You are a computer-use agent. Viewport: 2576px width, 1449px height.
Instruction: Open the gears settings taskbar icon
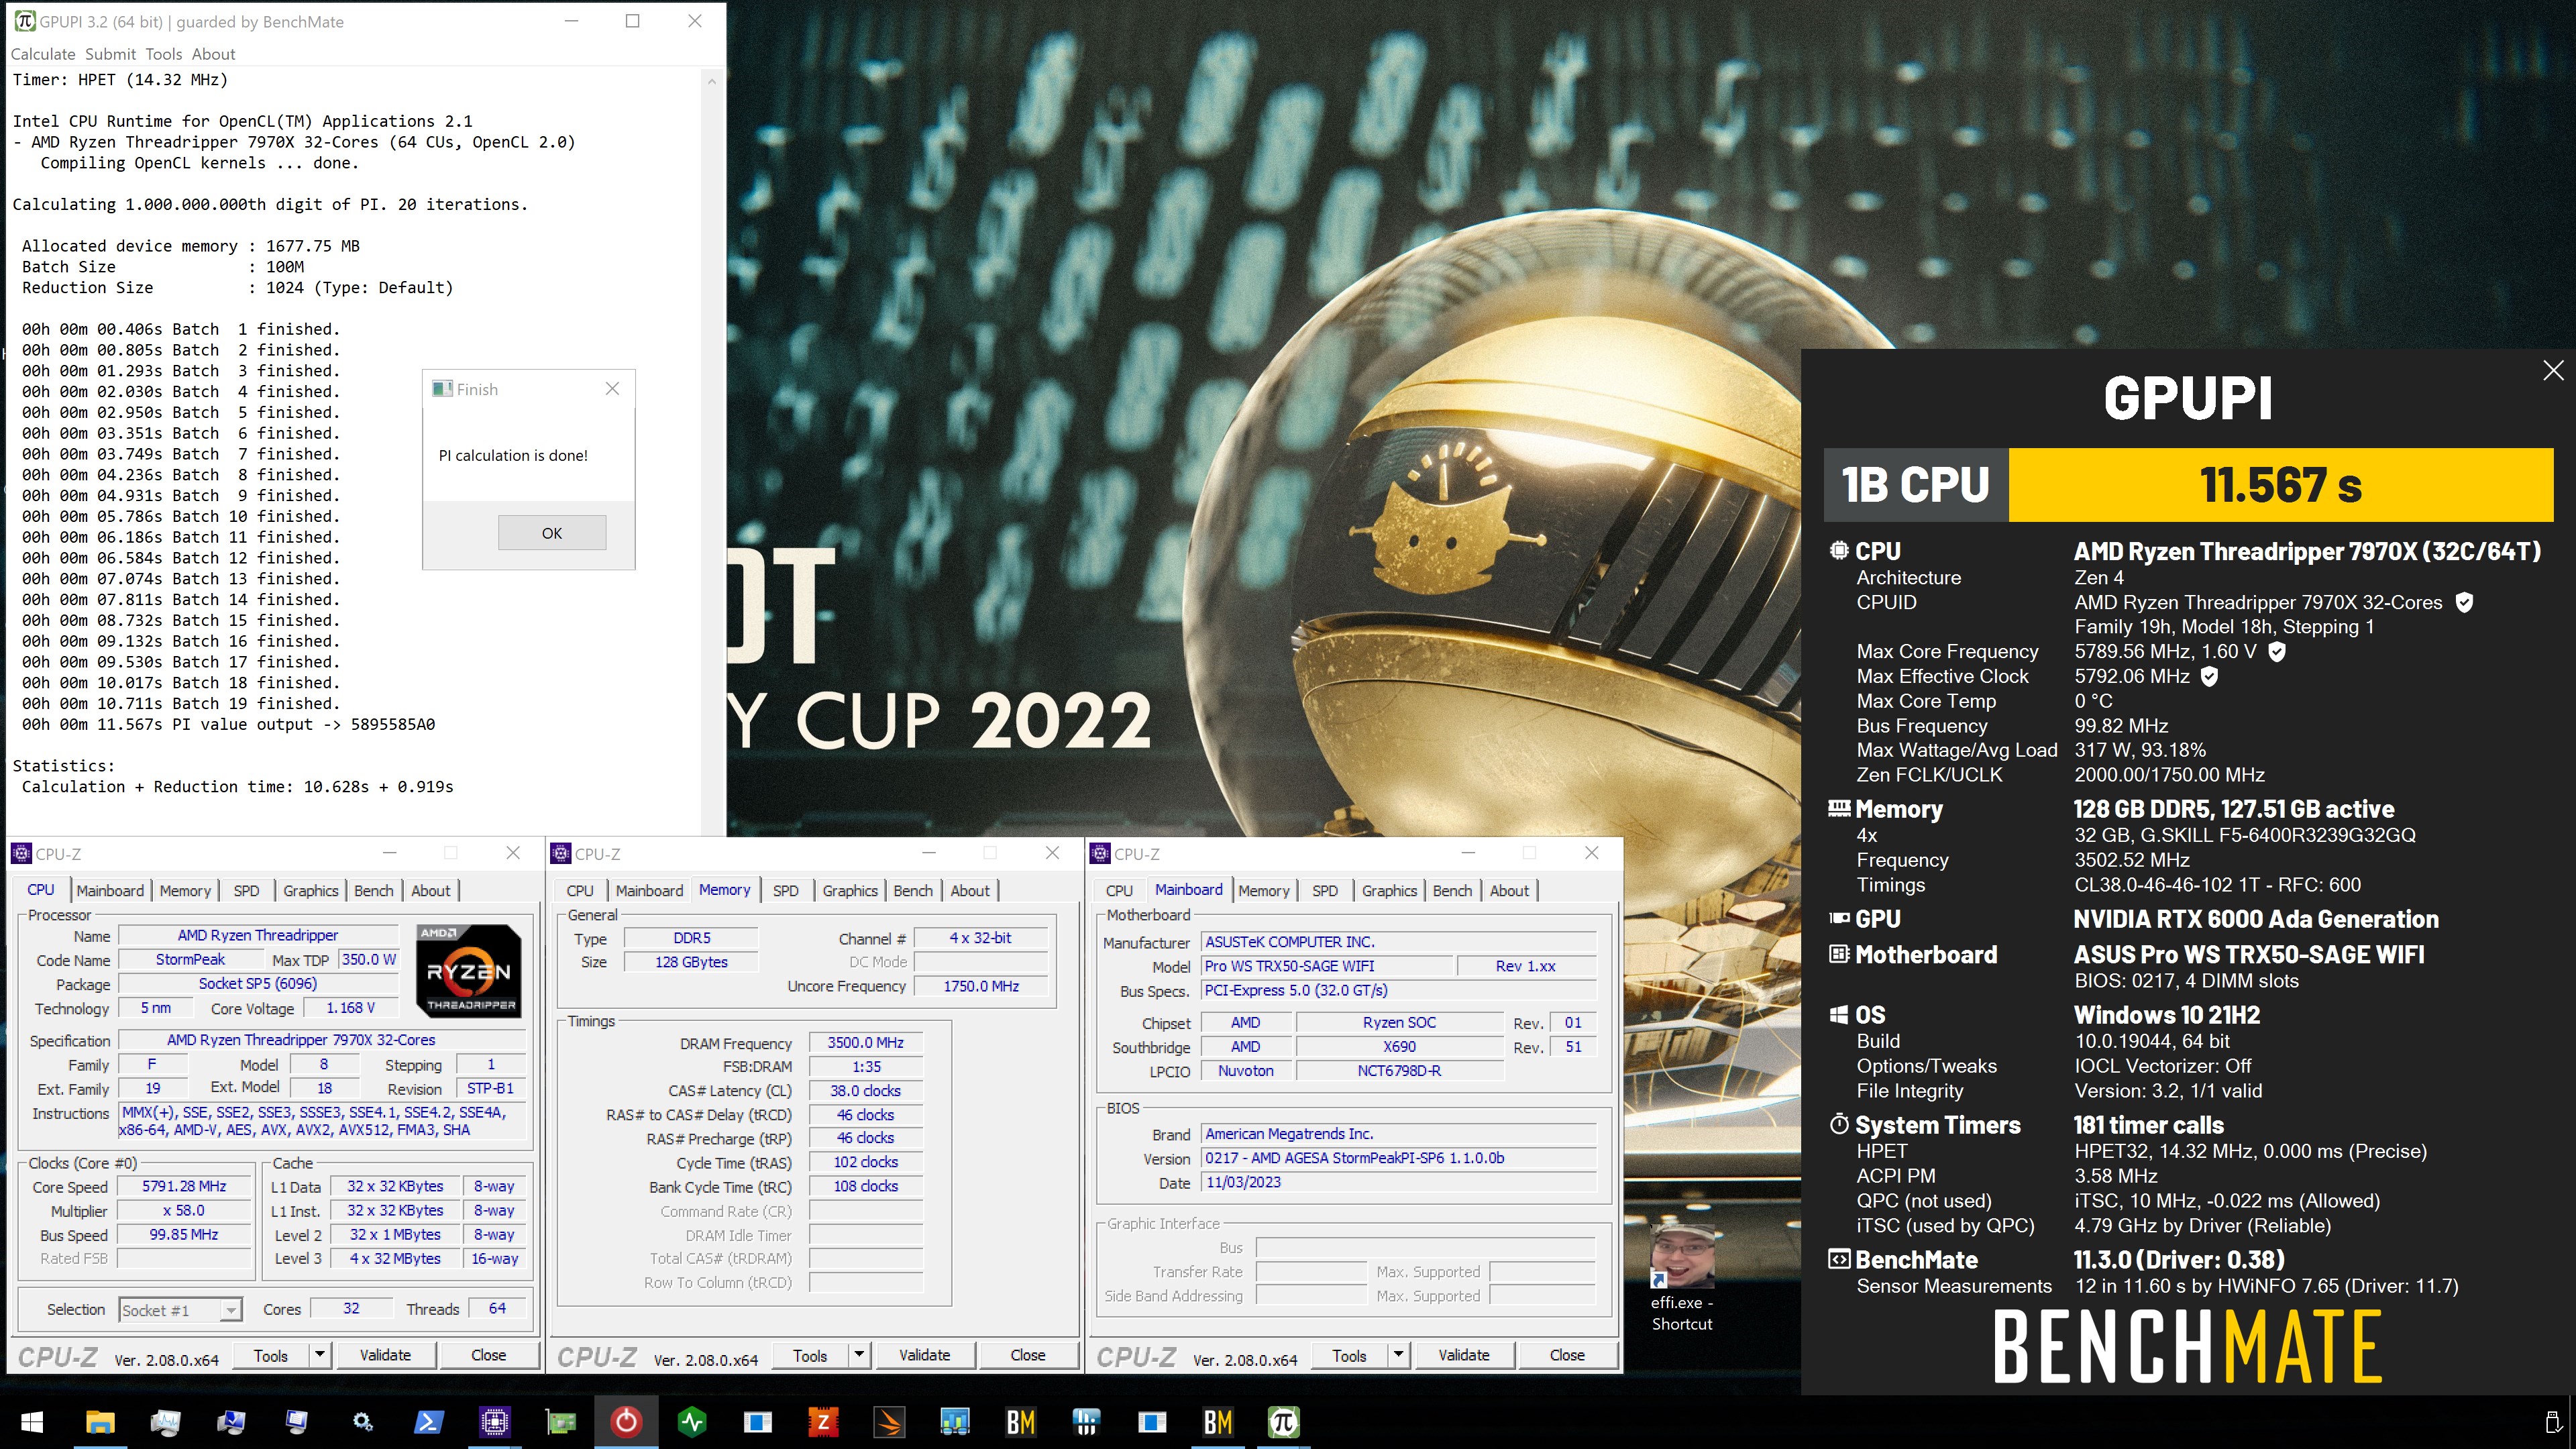coord(363,1421)
